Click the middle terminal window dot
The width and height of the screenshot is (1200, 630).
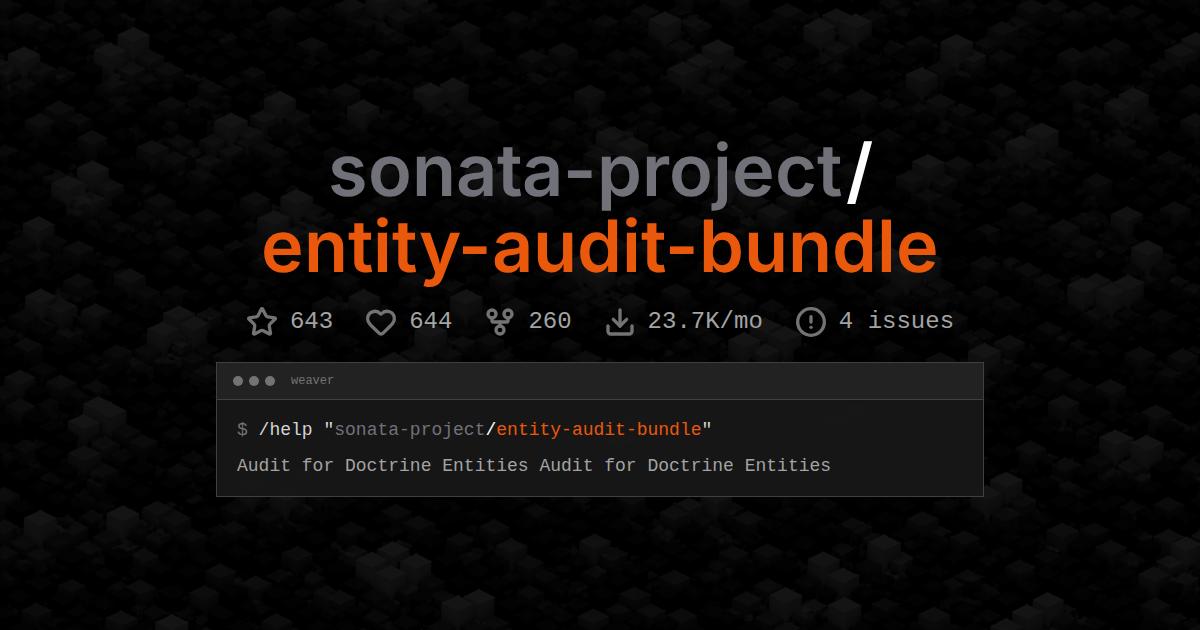[x=254, y=381]
